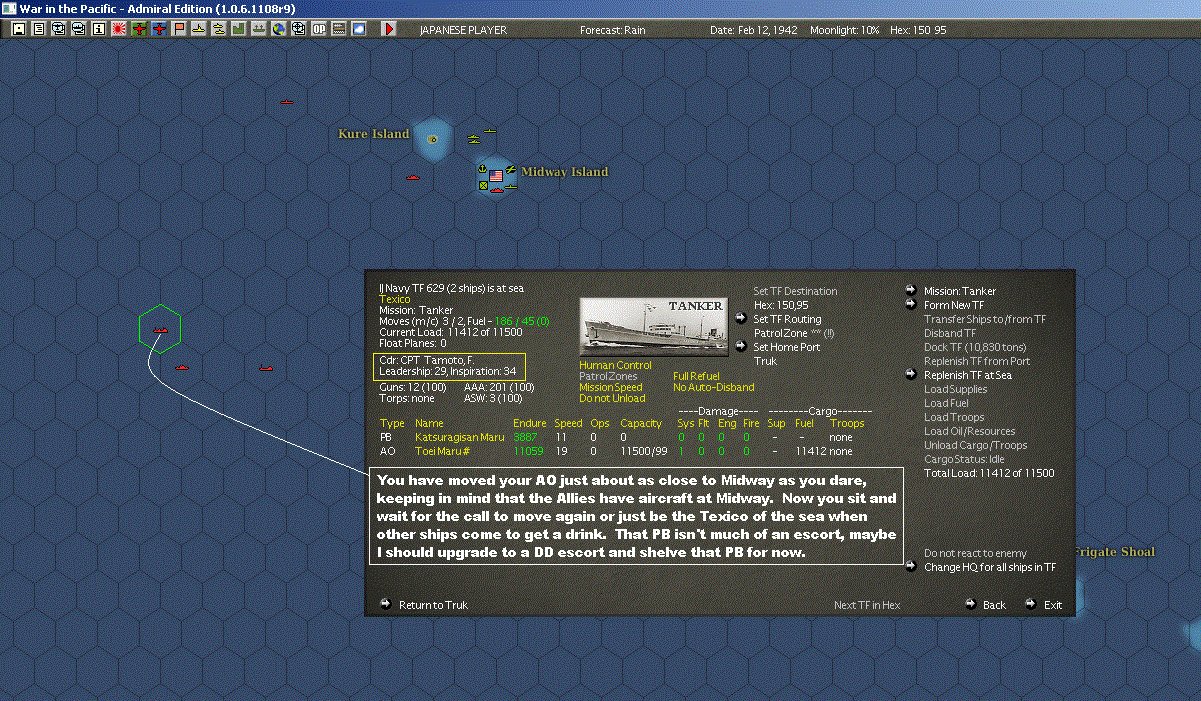Select the TF ship in green hexagon
This screenshot has height=701, width=1201.
click(x=158, y=329)
